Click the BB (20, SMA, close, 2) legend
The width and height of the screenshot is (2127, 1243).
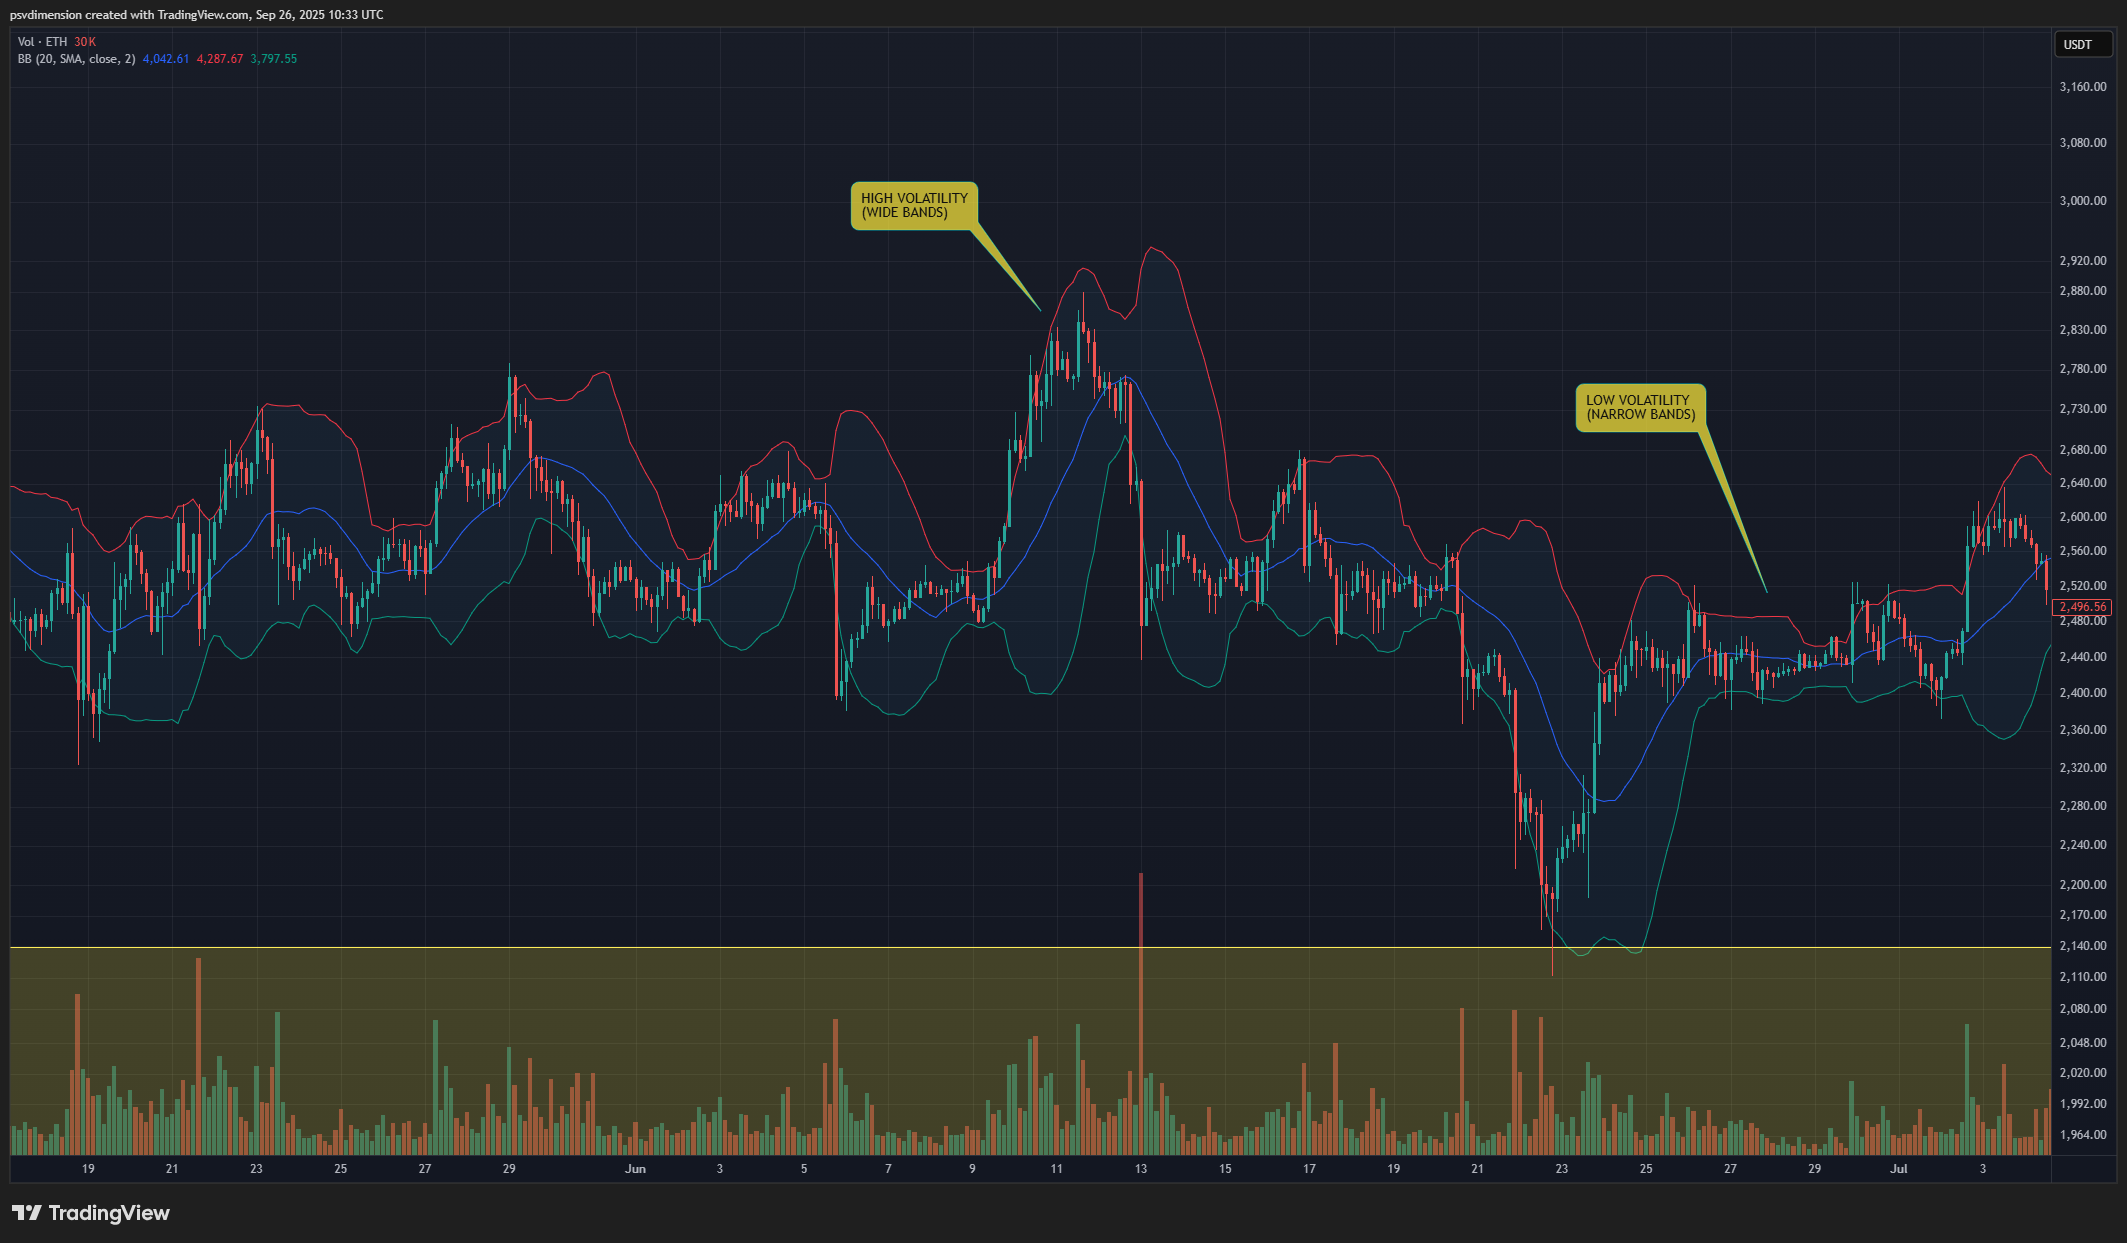click(x=76, y=59)
